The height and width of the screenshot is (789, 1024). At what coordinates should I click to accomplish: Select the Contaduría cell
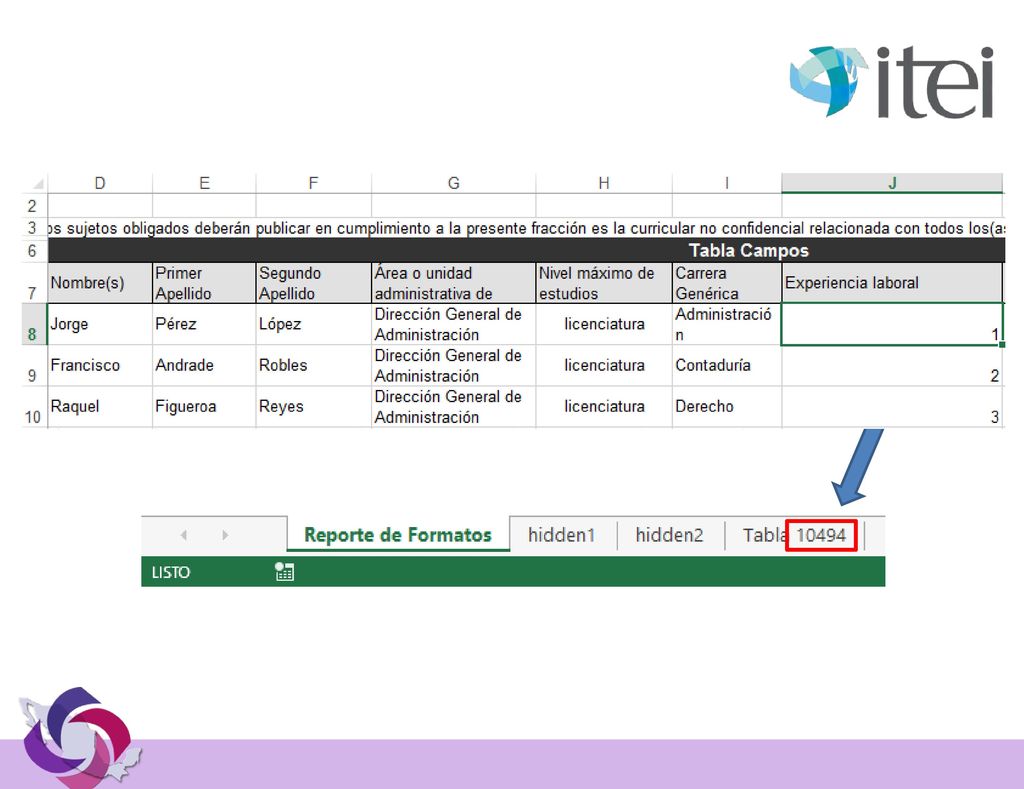click(727, 365)
